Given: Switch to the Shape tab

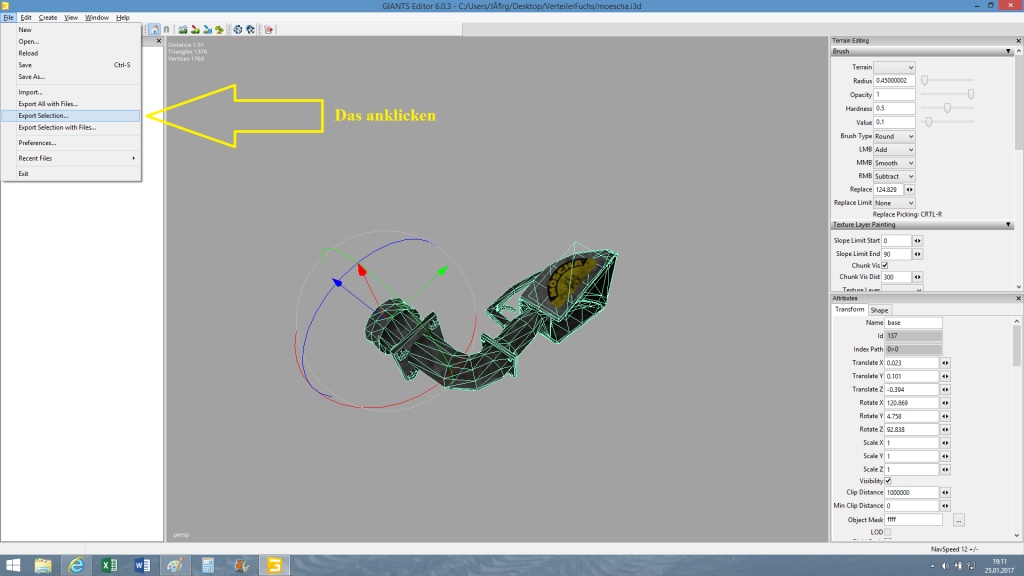Looking at the screenshot, I should (x=879, y=310).
